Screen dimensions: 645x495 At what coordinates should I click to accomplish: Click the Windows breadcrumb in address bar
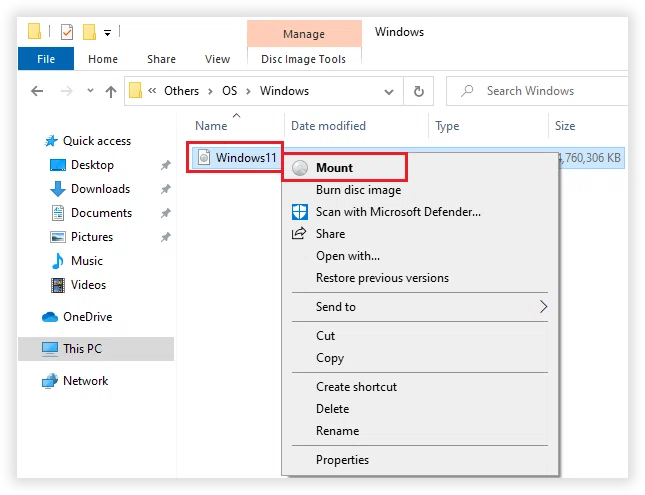(x=284, y=91)
